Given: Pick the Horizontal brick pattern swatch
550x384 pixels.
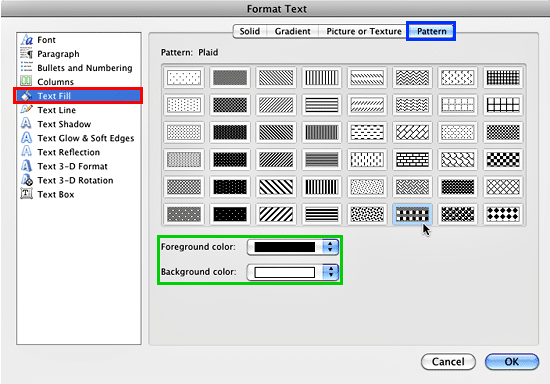Looking at the screenshot, I should coord(412,159).
